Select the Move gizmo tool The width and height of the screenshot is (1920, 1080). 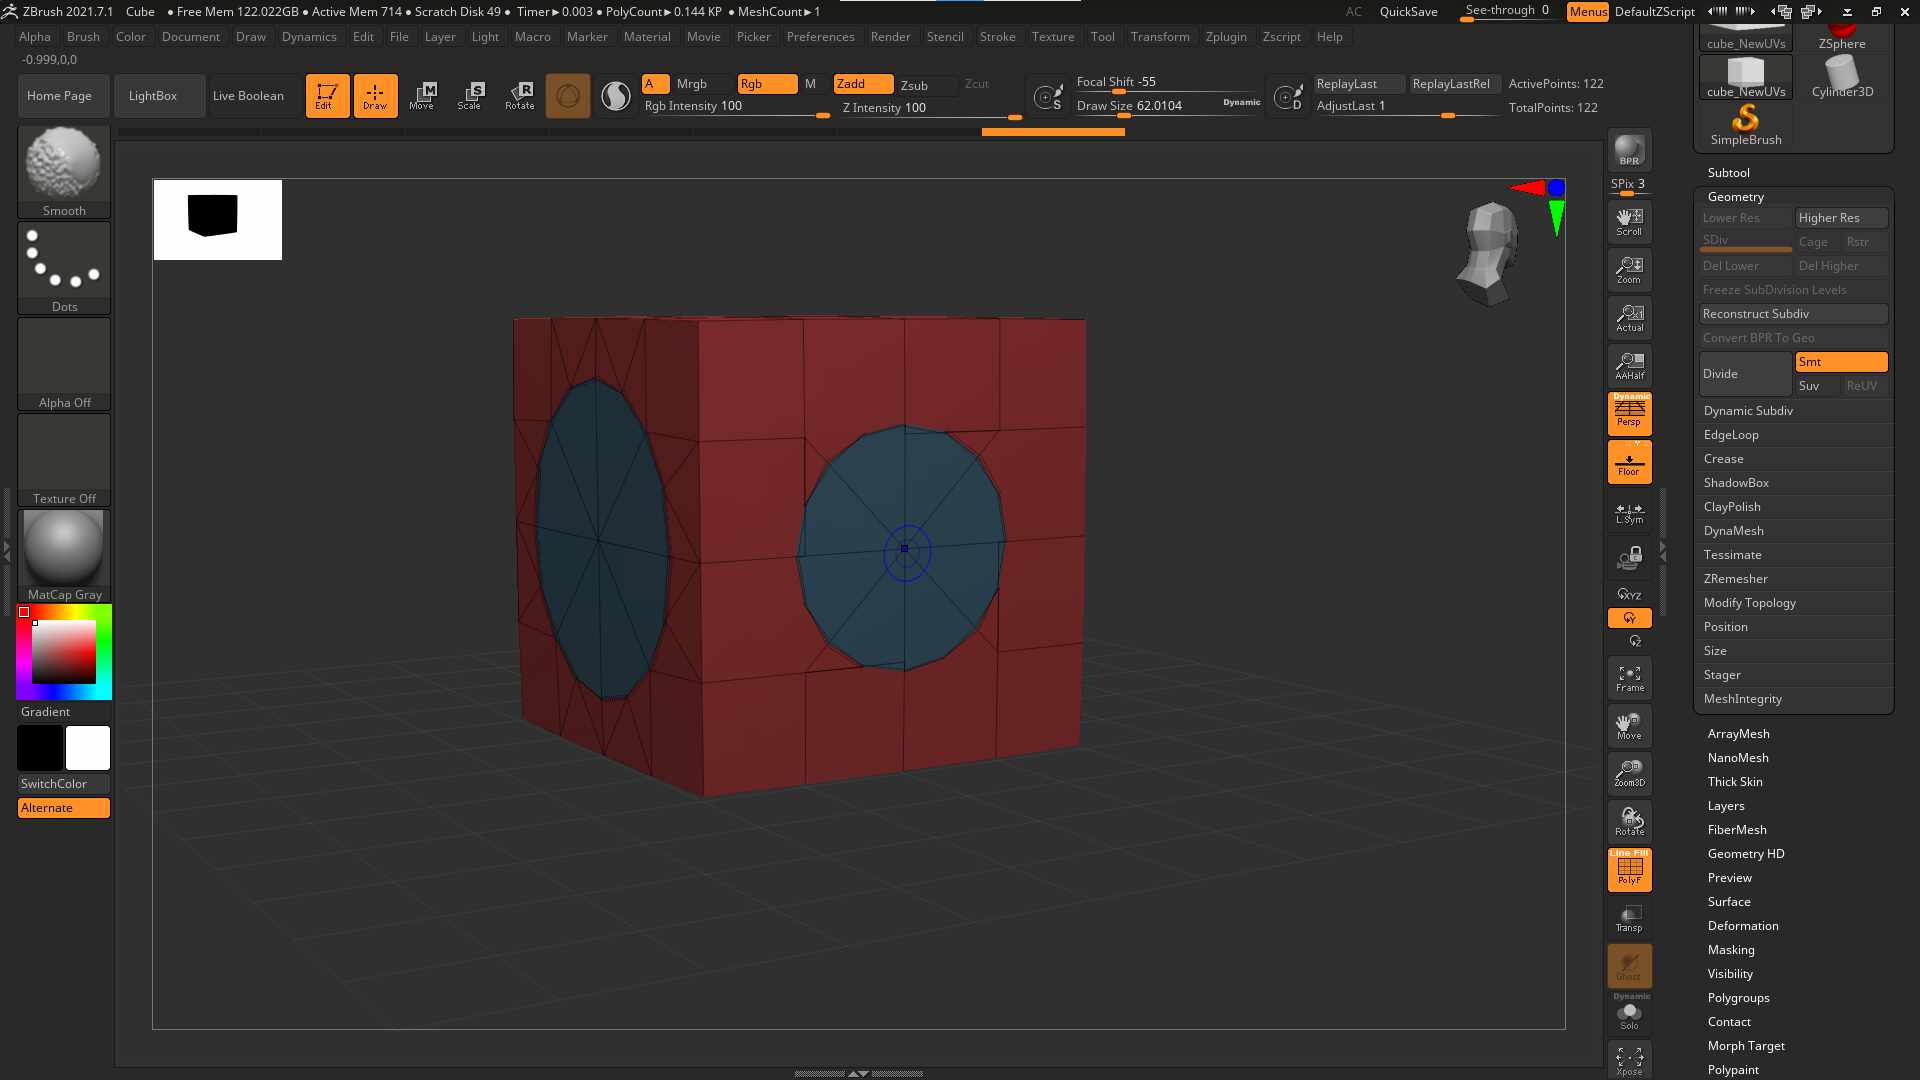point(423,96)
